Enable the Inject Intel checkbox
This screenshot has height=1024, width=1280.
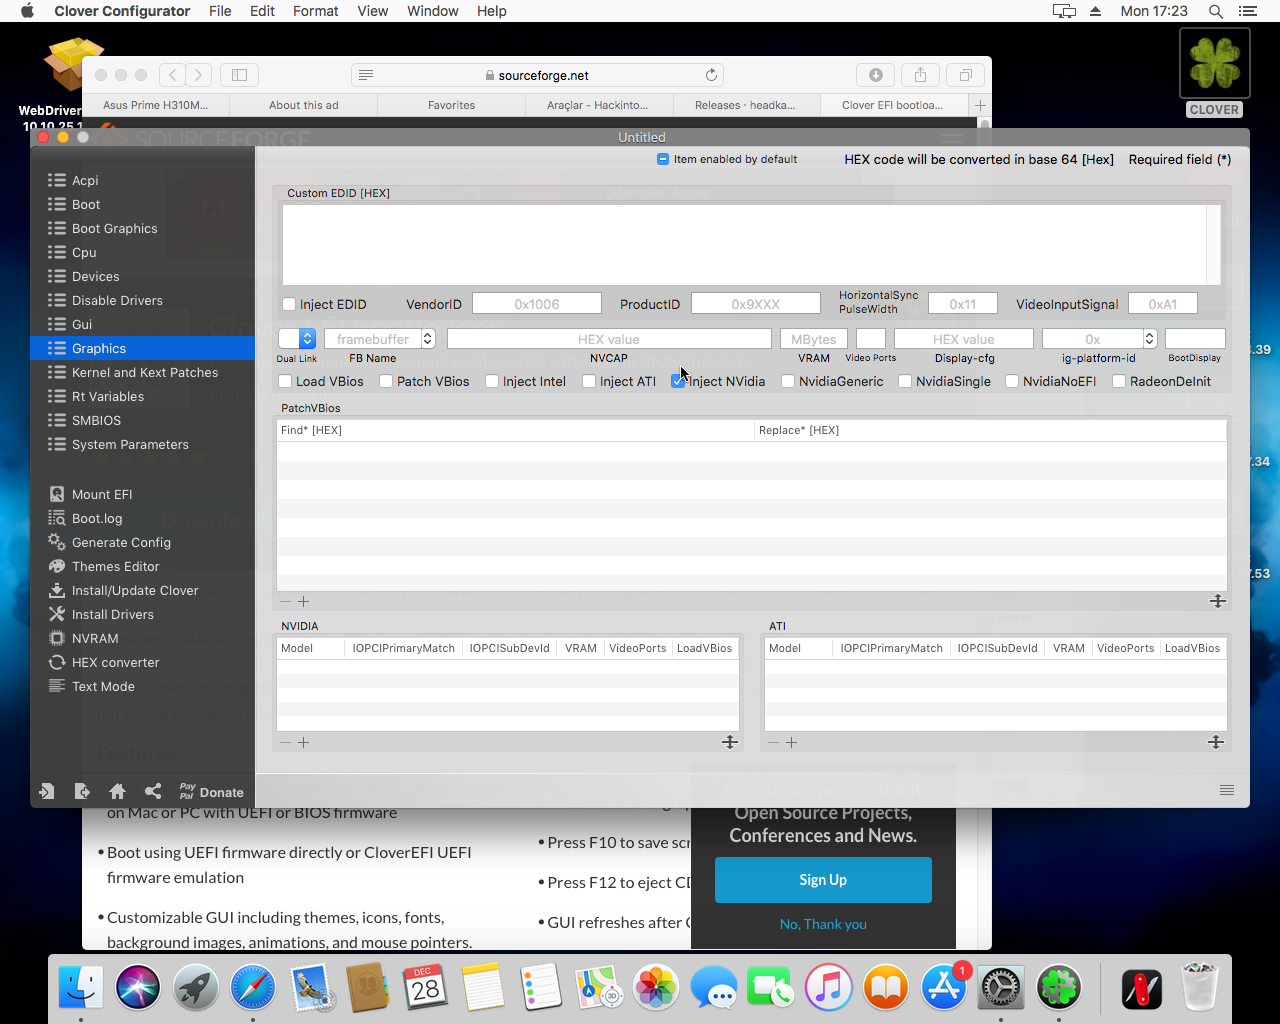(492, 381)
